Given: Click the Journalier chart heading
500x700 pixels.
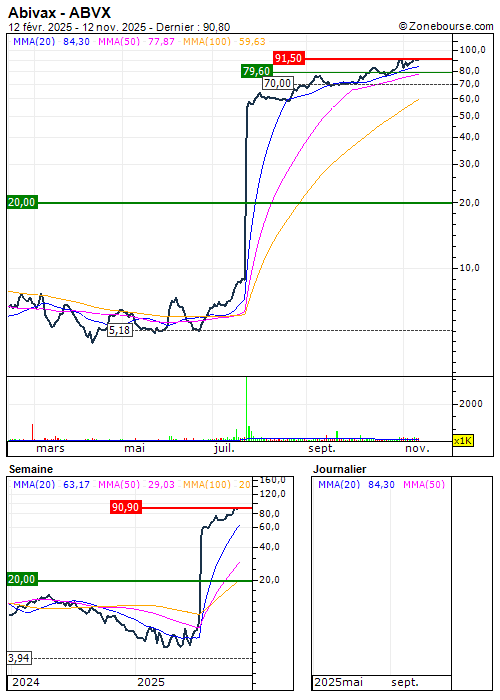Looking at the screenshot, I should 339,469.
